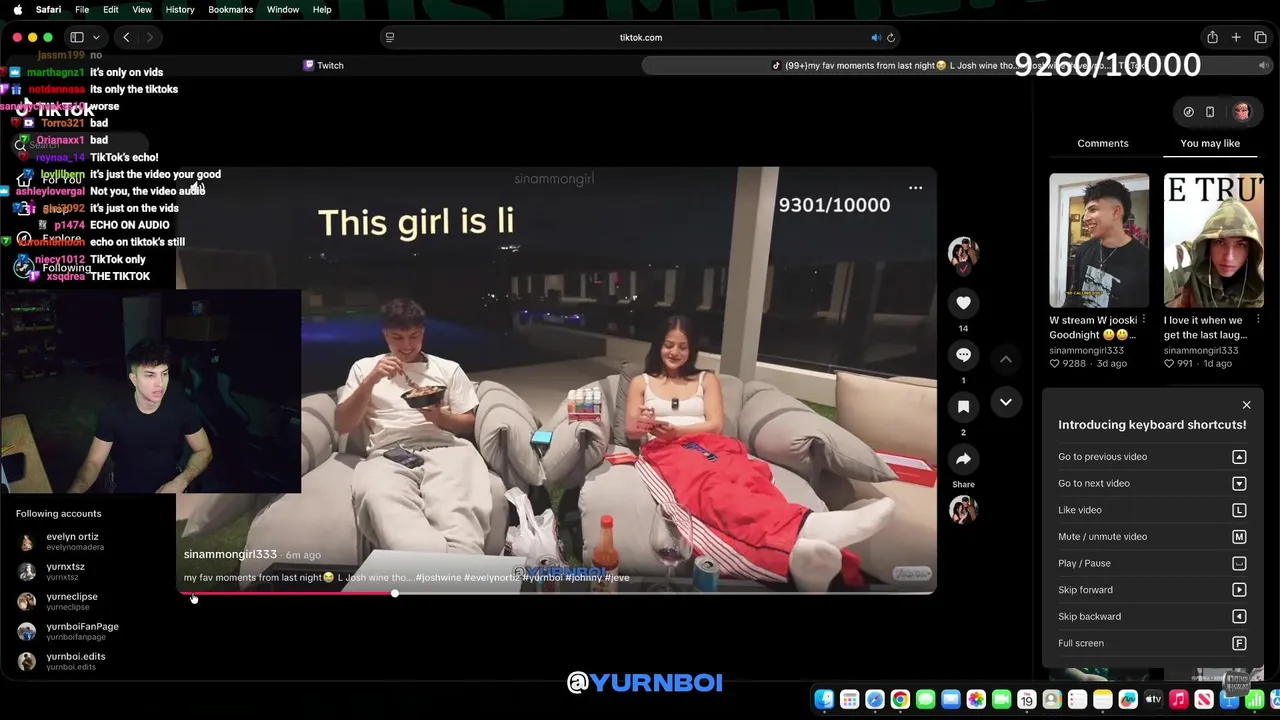Click the #evelynortiz hashtag in the caption
The width and height of the screenshot is (1280, 720).
click(494, 578)
